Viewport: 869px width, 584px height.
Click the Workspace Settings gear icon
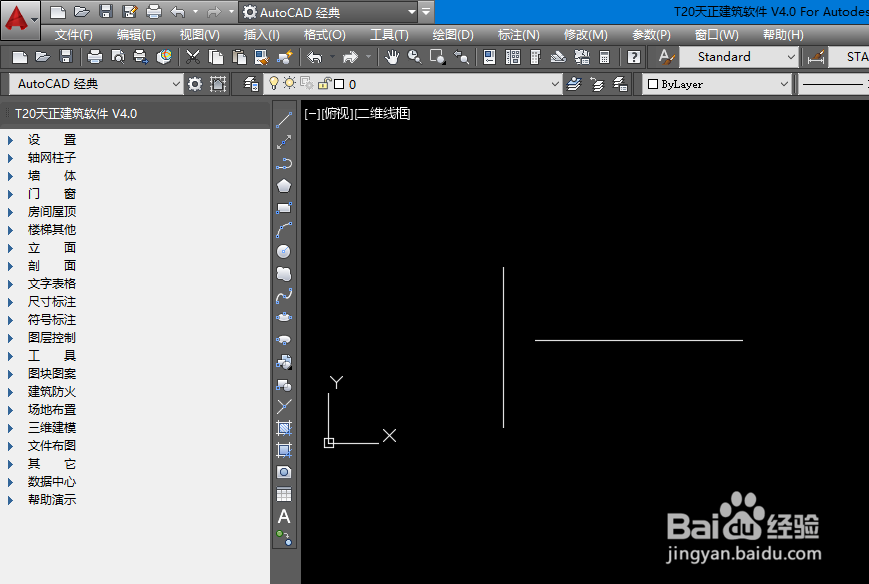(195, 84)
